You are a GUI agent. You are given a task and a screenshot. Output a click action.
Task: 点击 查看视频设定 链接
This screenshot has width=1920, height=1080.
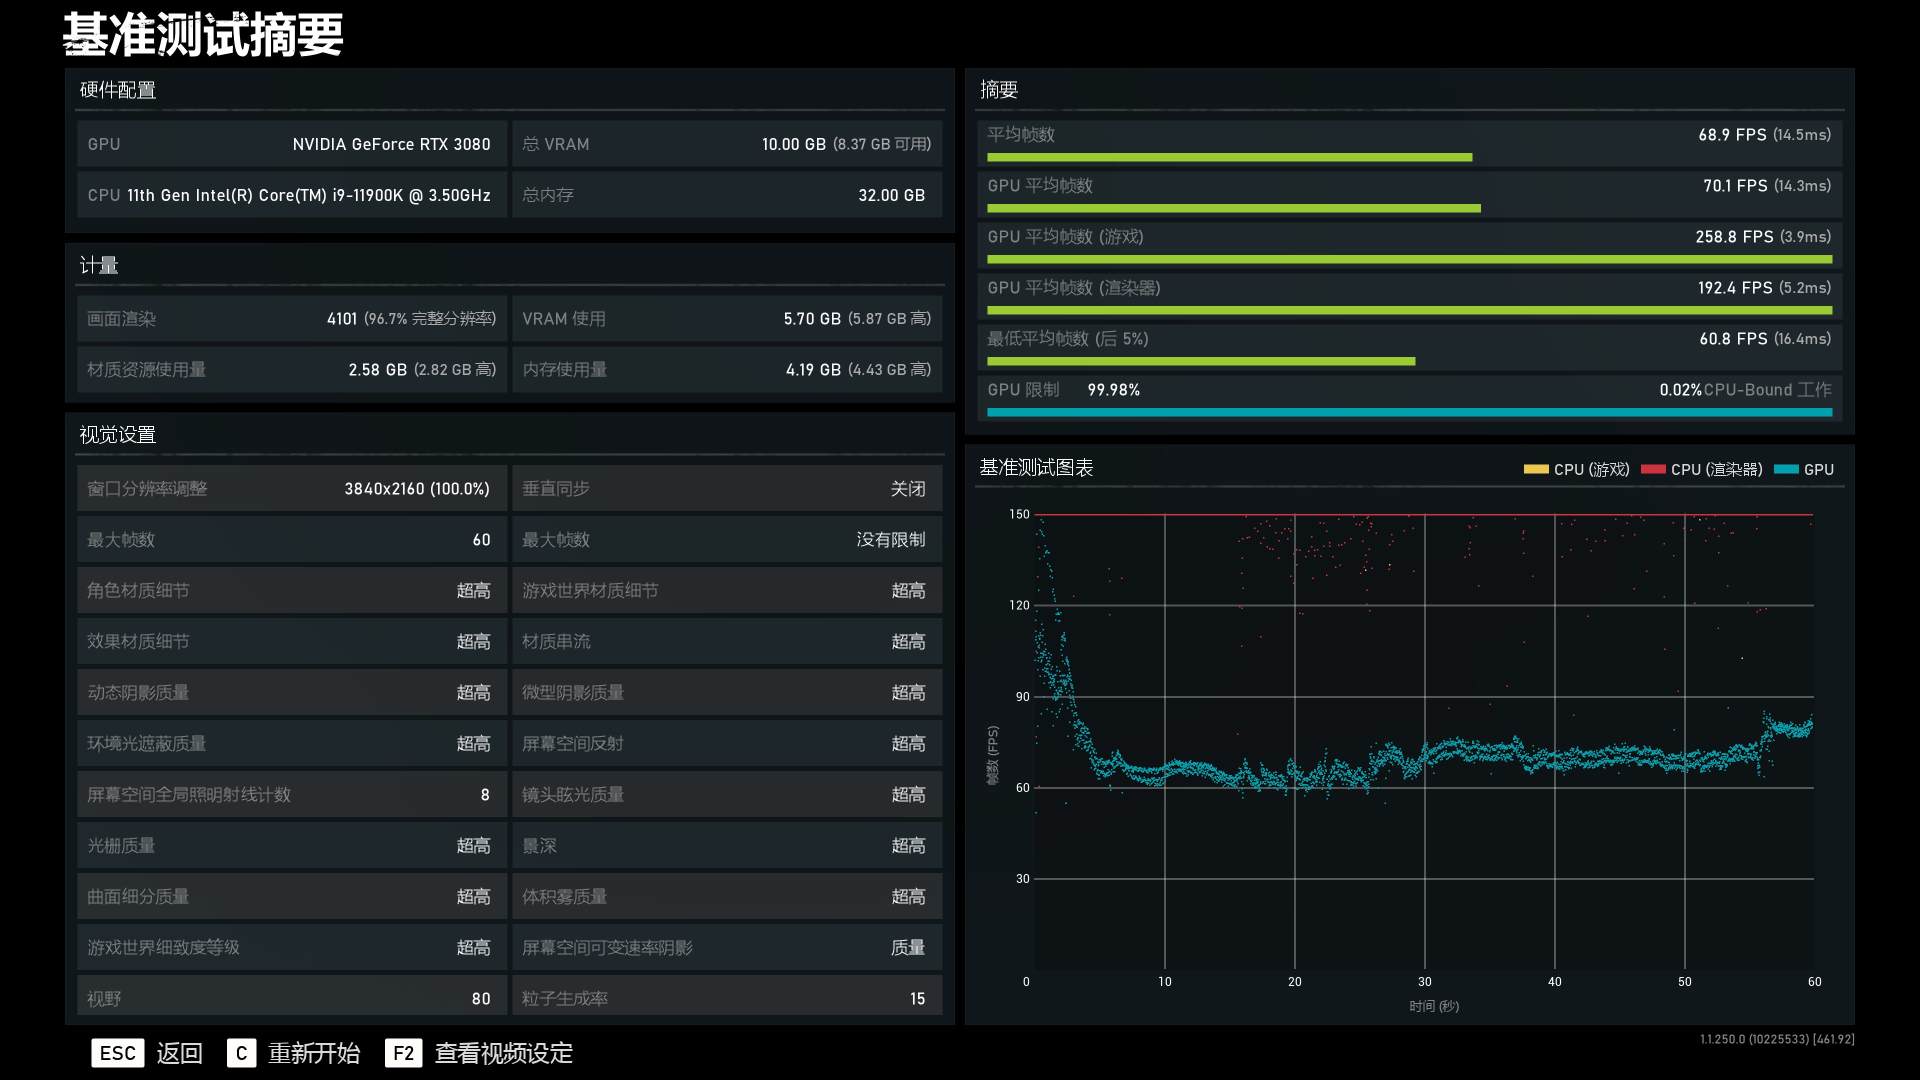point(502,1053)
